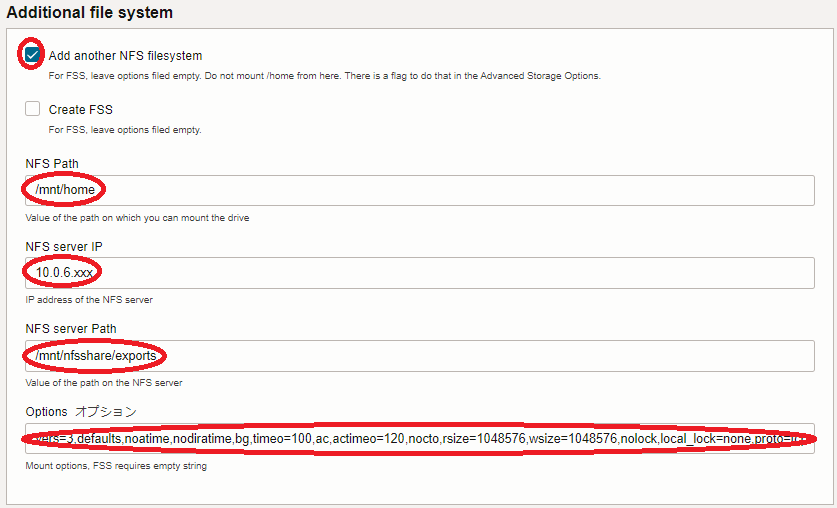This screenshot has height=508, width=837.
Task: Click the 'path on the NFS server' hint
Action: tap(104, 382)
